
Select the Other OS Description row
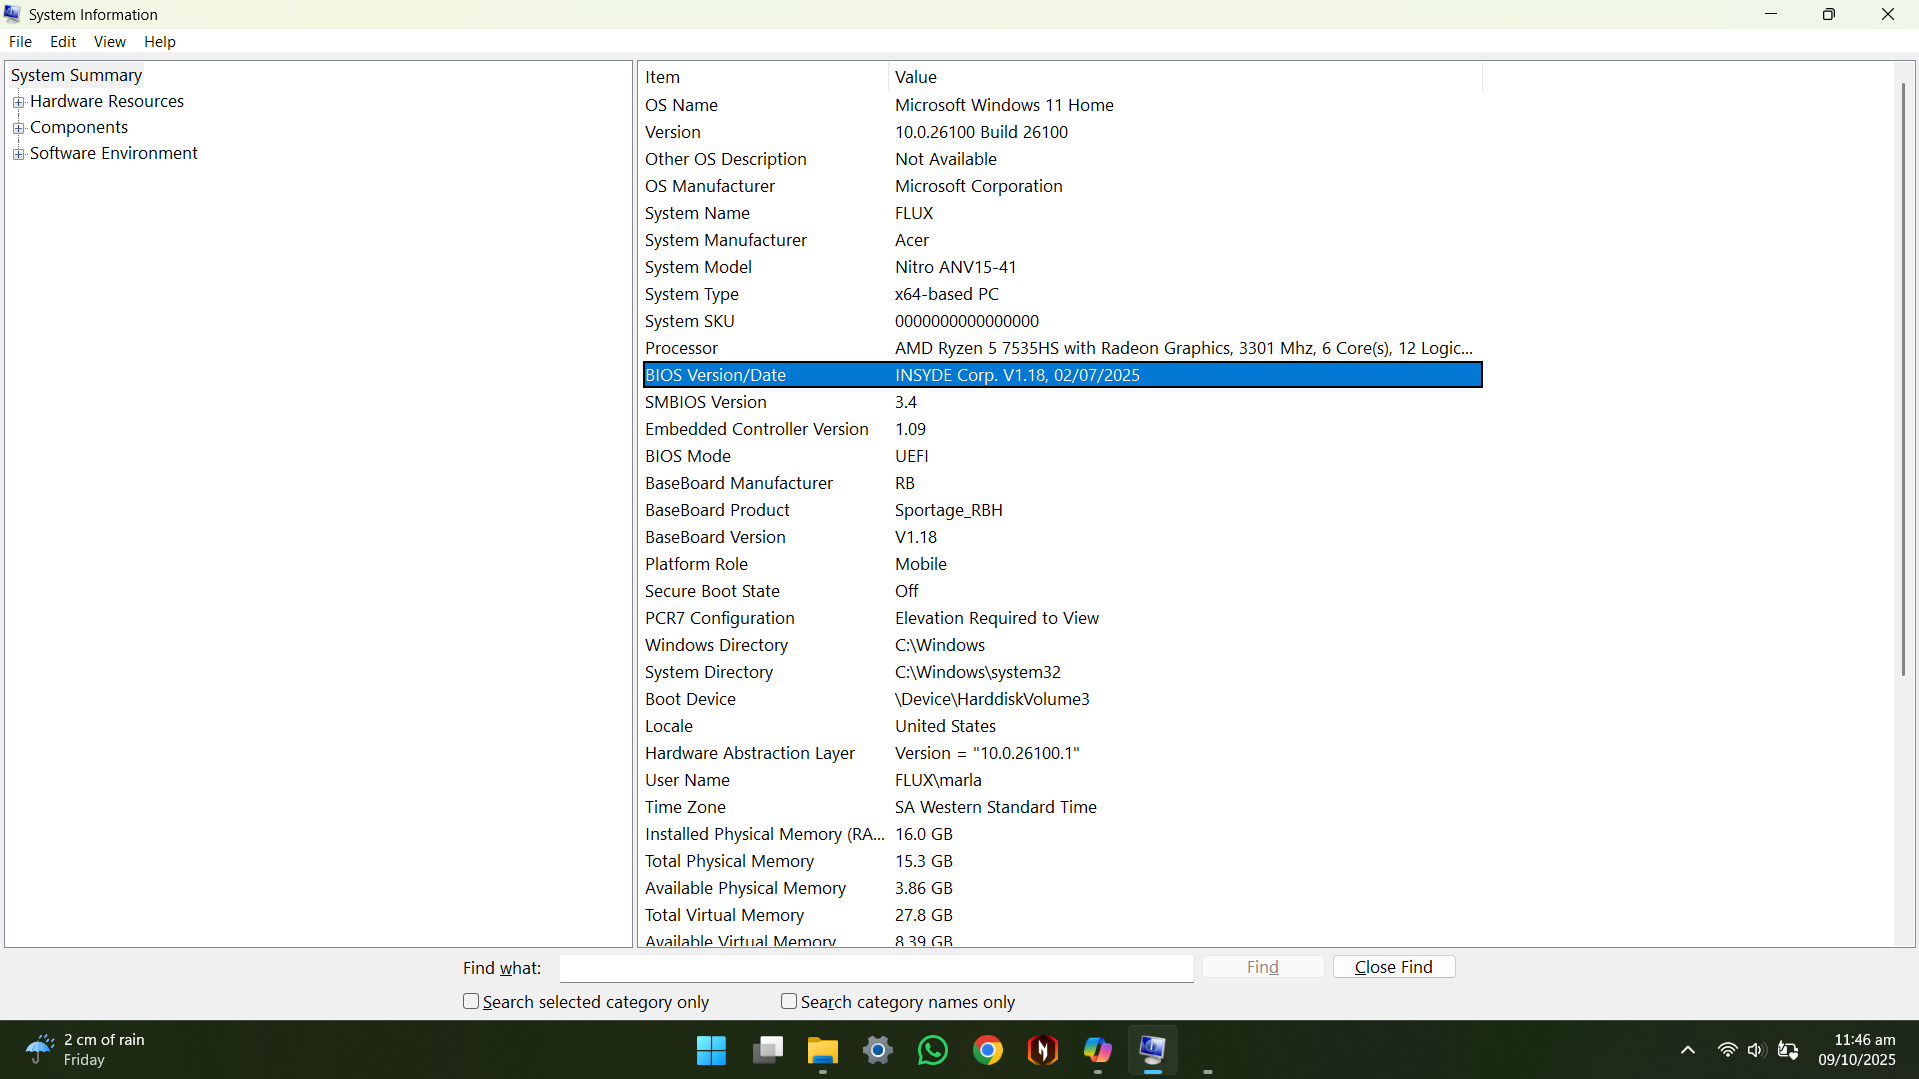click(x=1062, y=159)
